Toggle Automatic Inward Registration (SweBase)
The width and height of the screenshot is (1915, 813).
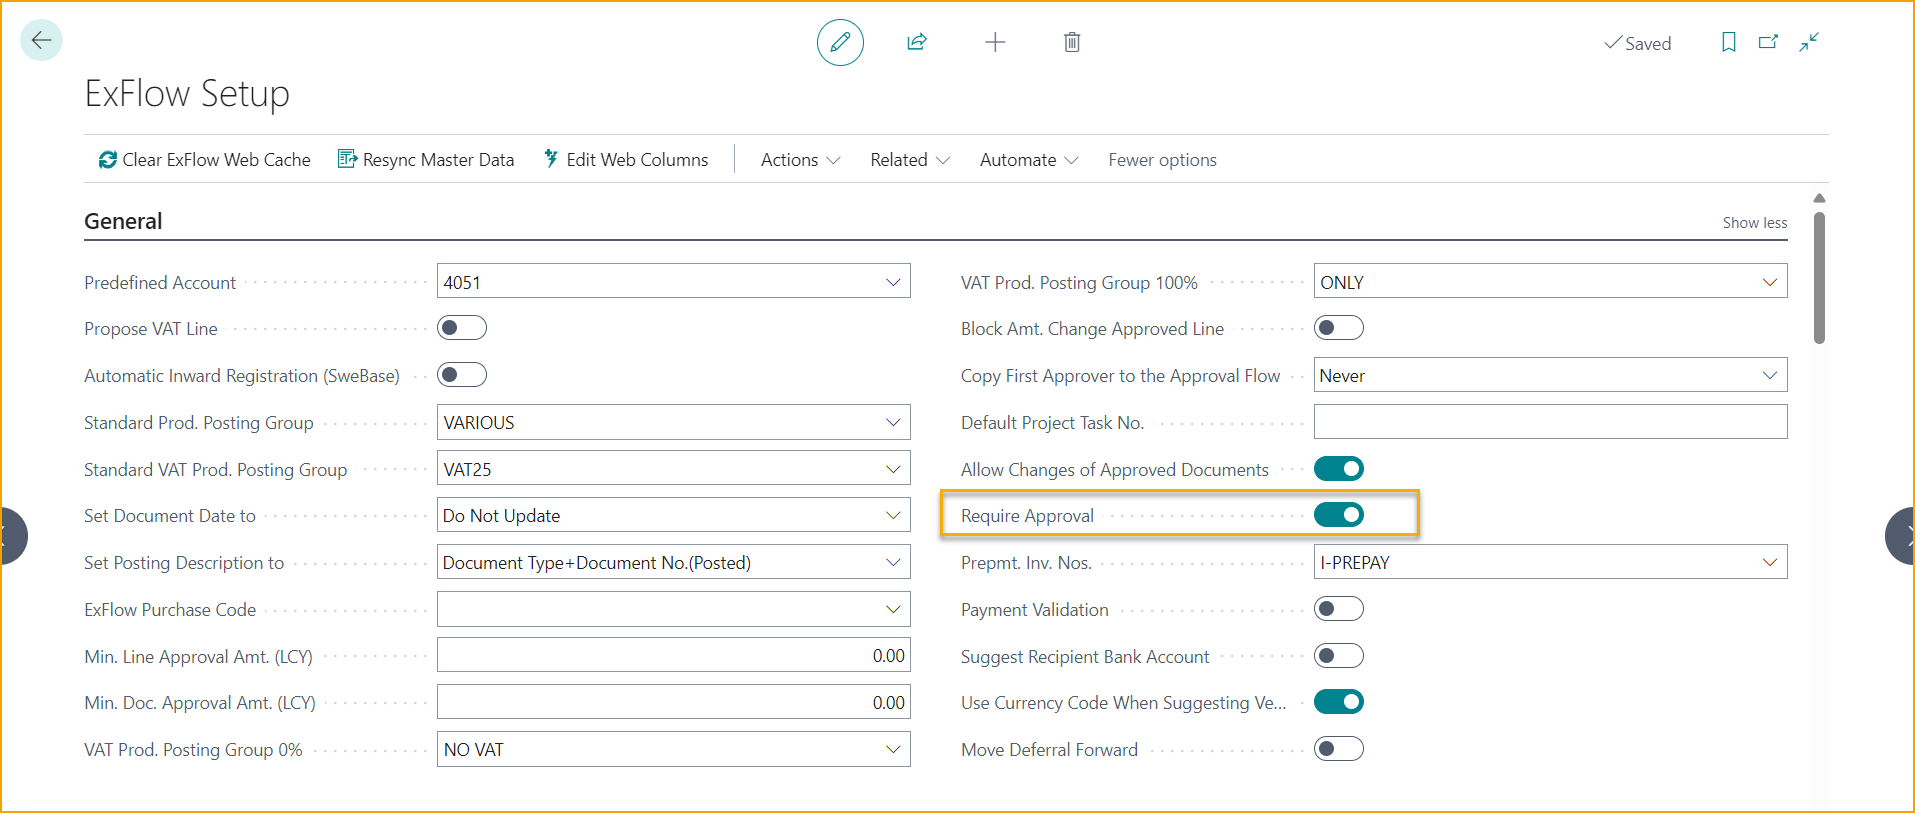(462, 375)
